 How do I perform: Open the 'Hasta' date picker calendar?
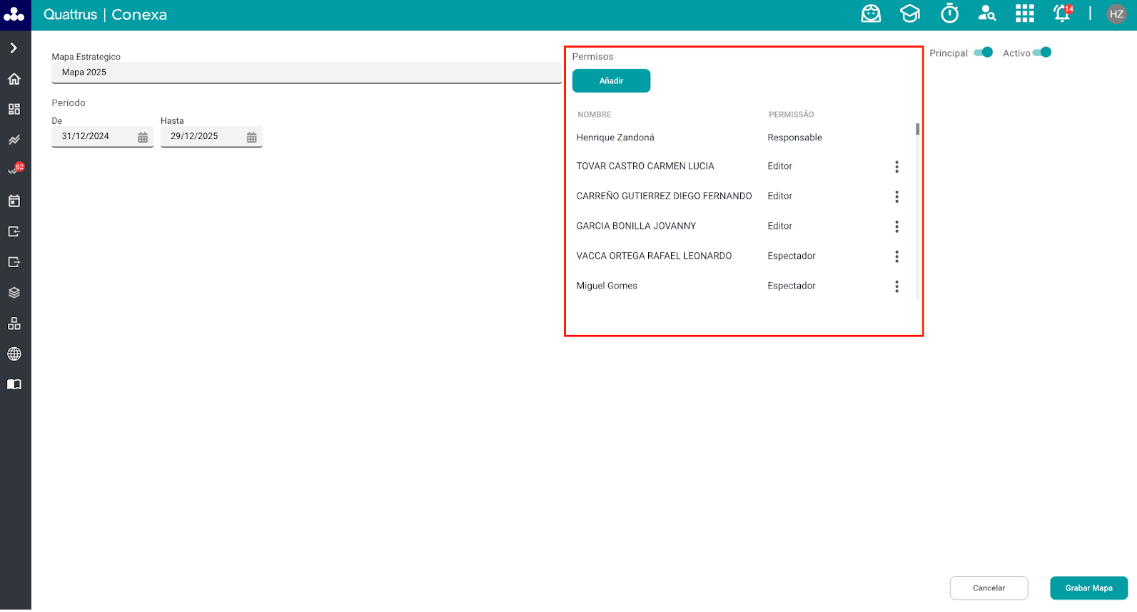(x=252, y=137)
